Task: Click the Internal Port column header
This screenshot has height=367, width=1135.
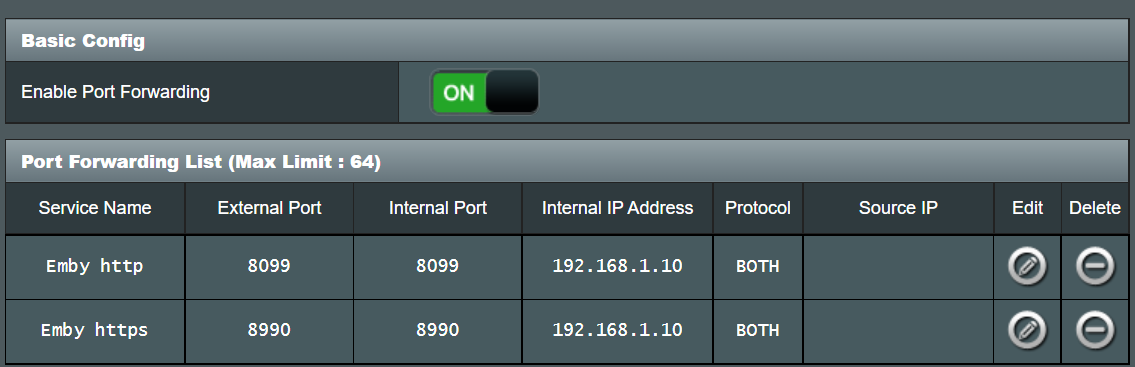Action: (x=438, y=208)
